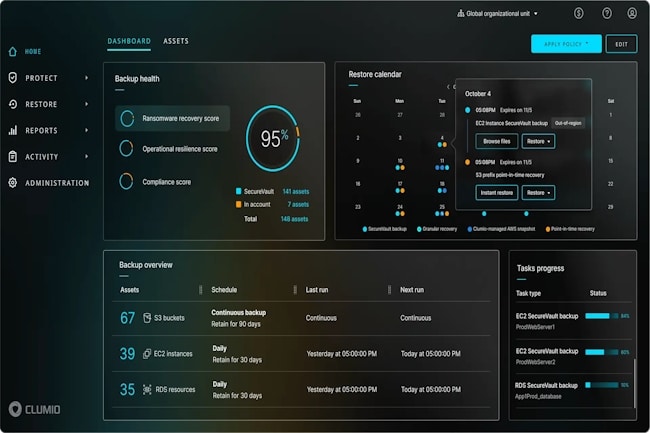Select Ransomware recovery score option
The height and width of the screenshot is (433, 650).
tap(172, 119)
